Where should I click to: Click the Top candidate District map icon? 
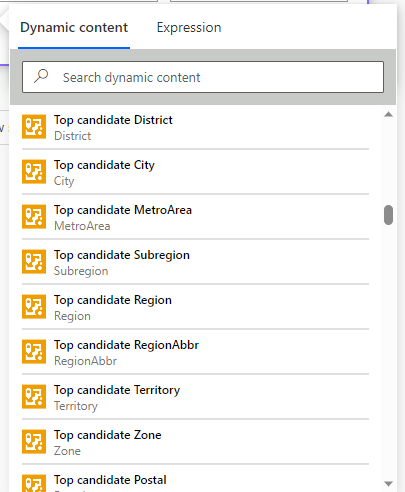34,127
